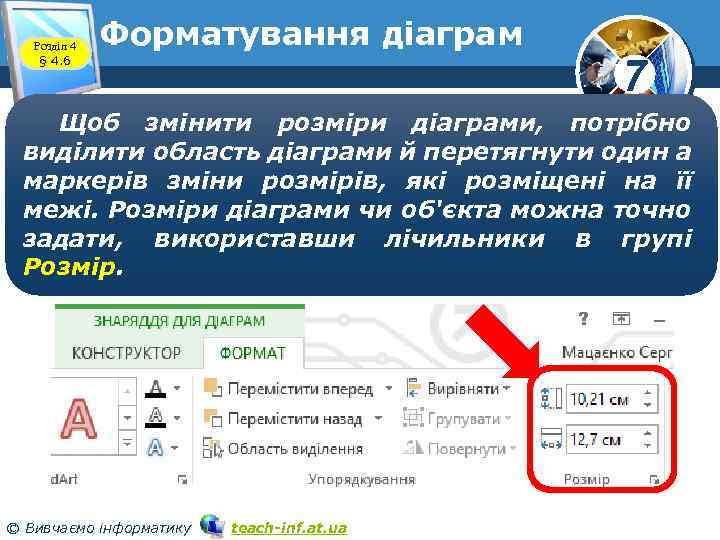Open Область виділення pane

point(295,449)
